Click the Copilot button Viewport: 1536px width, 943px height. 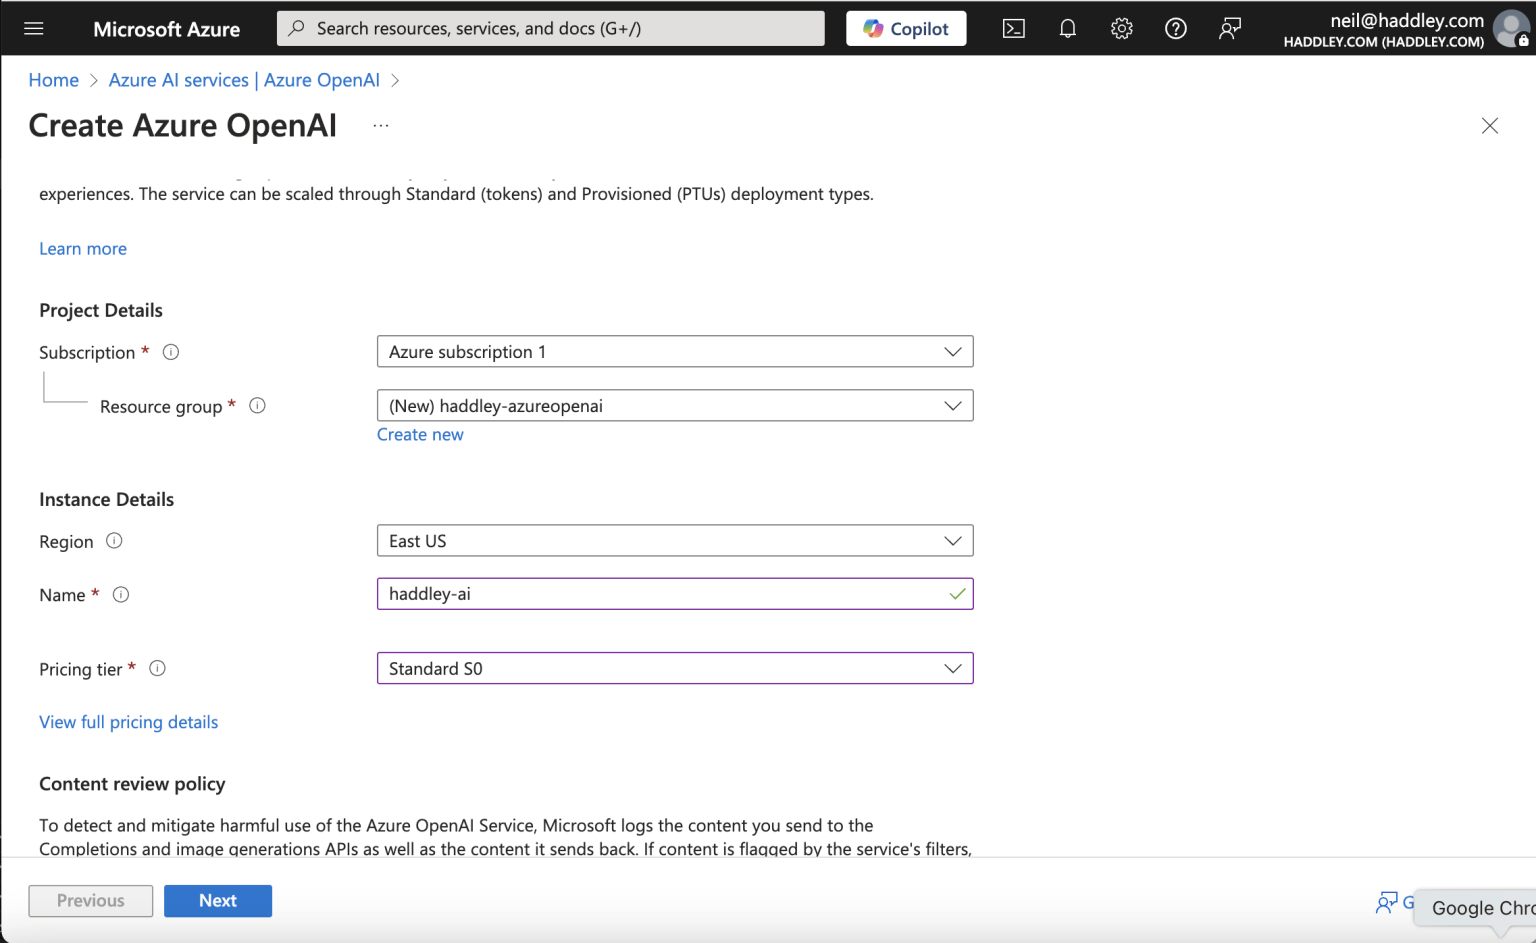pos(905,28)
